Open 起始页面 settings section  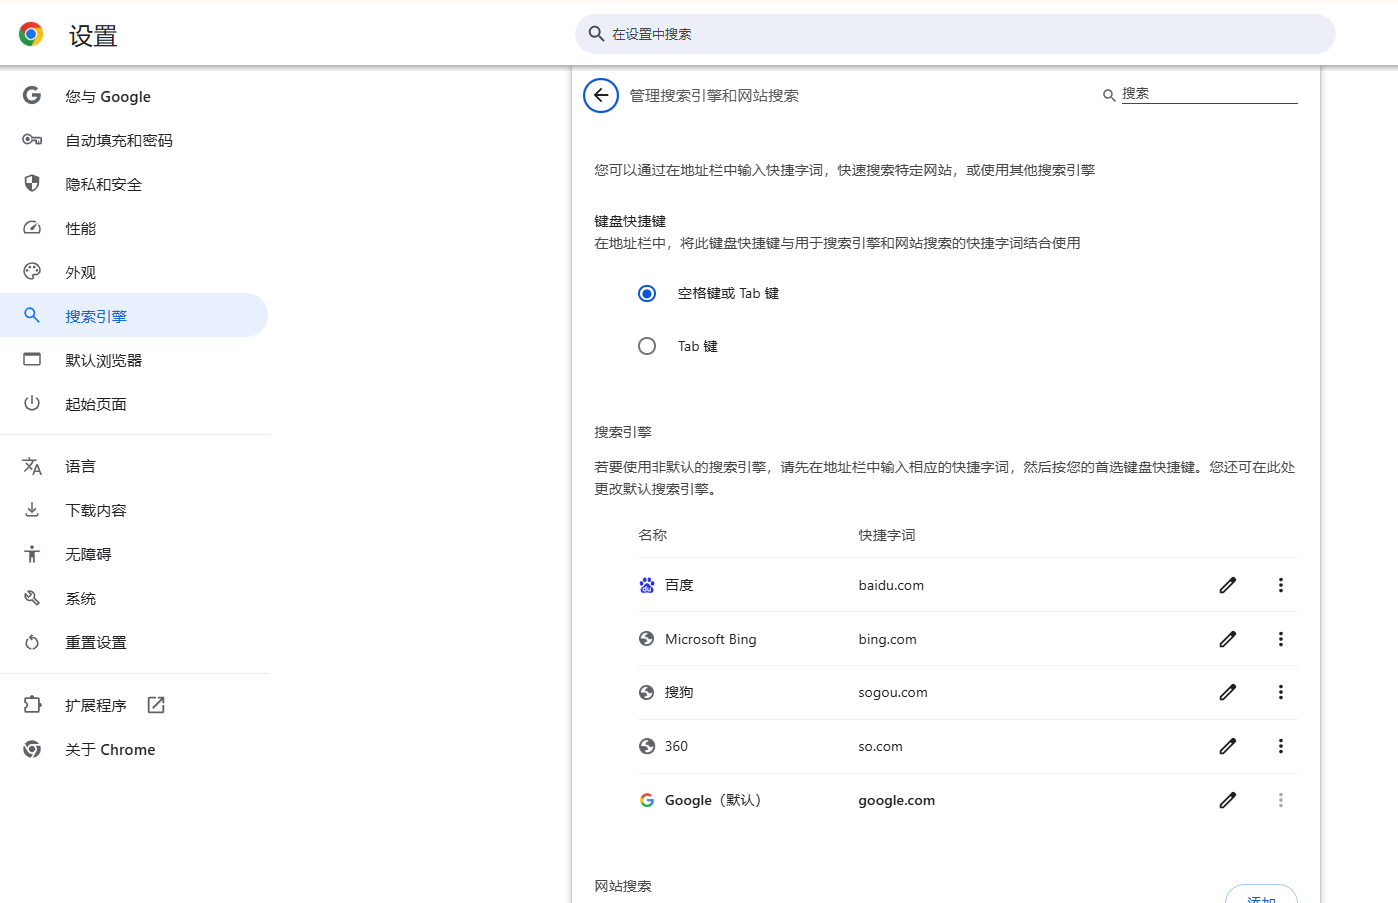click(x=134, y=404)
